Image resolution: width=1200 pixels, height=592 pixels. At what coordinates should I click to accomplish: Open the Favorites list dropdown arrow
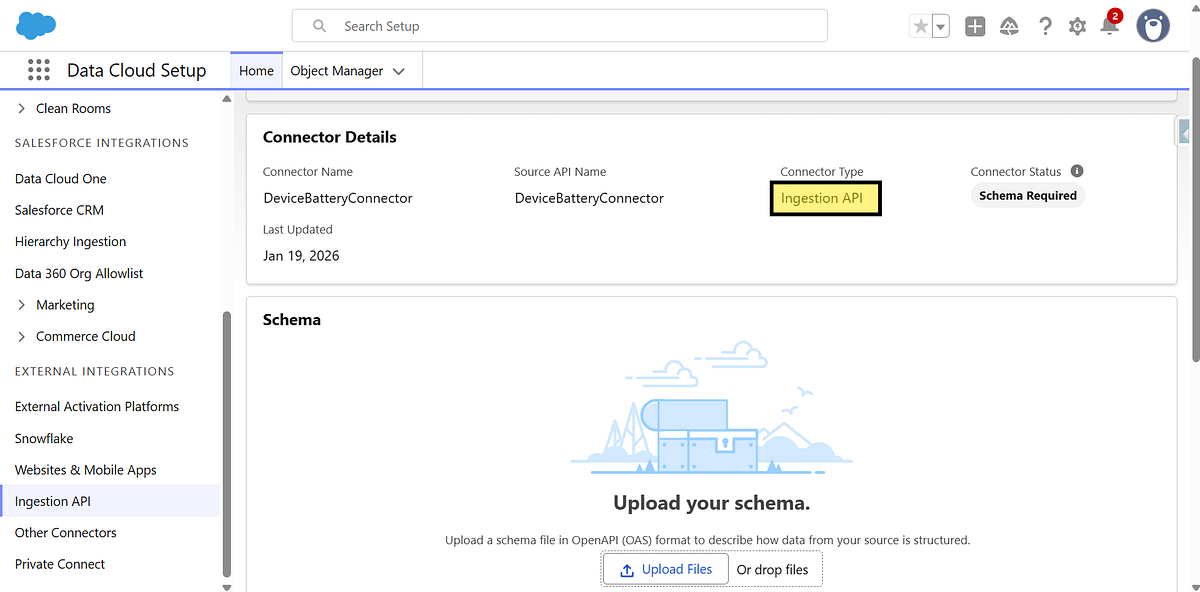(940, 27)
